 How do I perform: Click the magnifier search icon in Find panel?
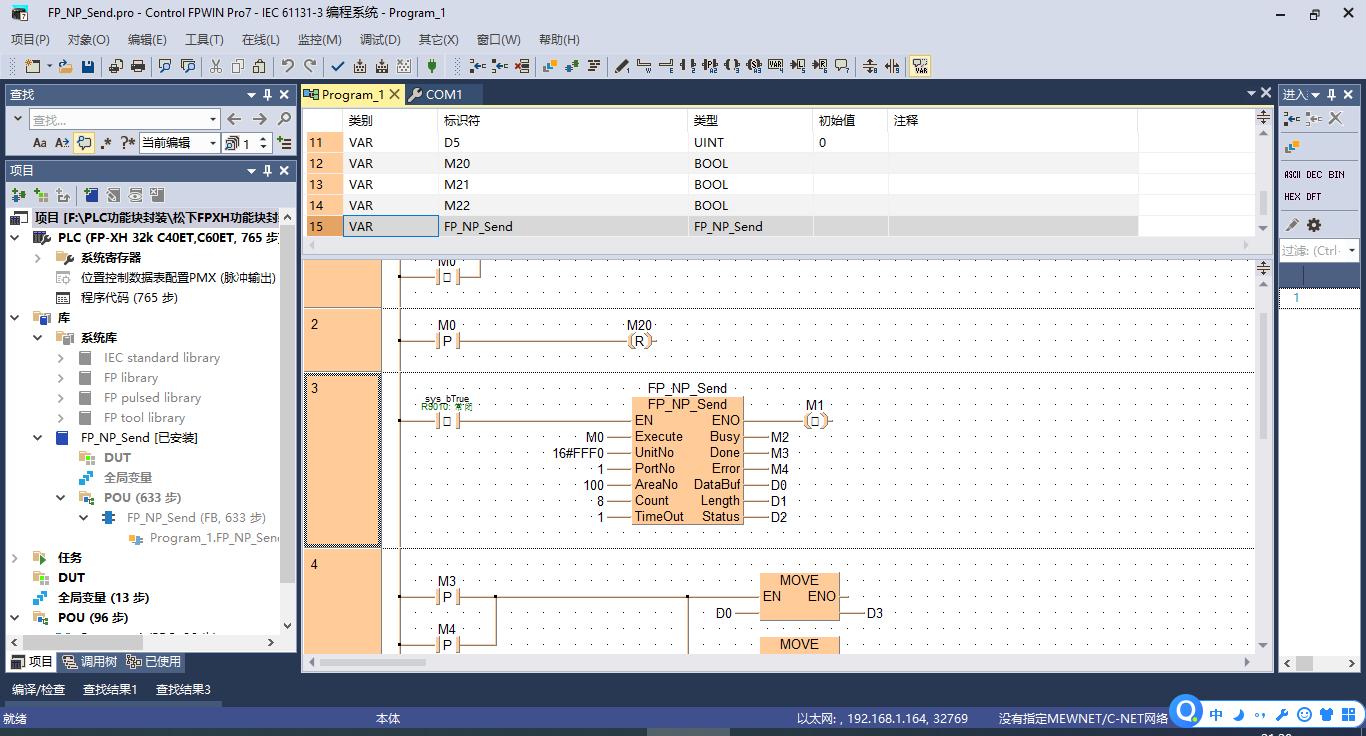coord(284,119)
